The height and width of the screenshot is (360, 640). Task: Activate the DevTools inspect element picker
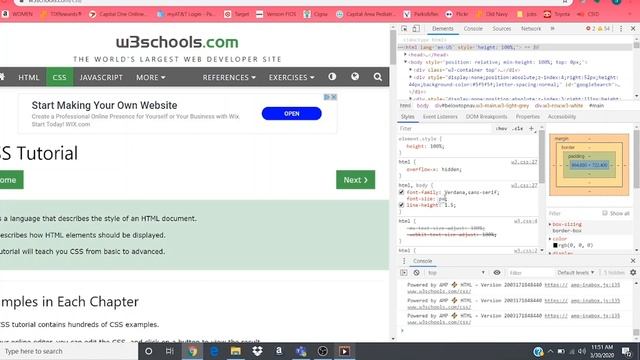(x=404, y=29)
